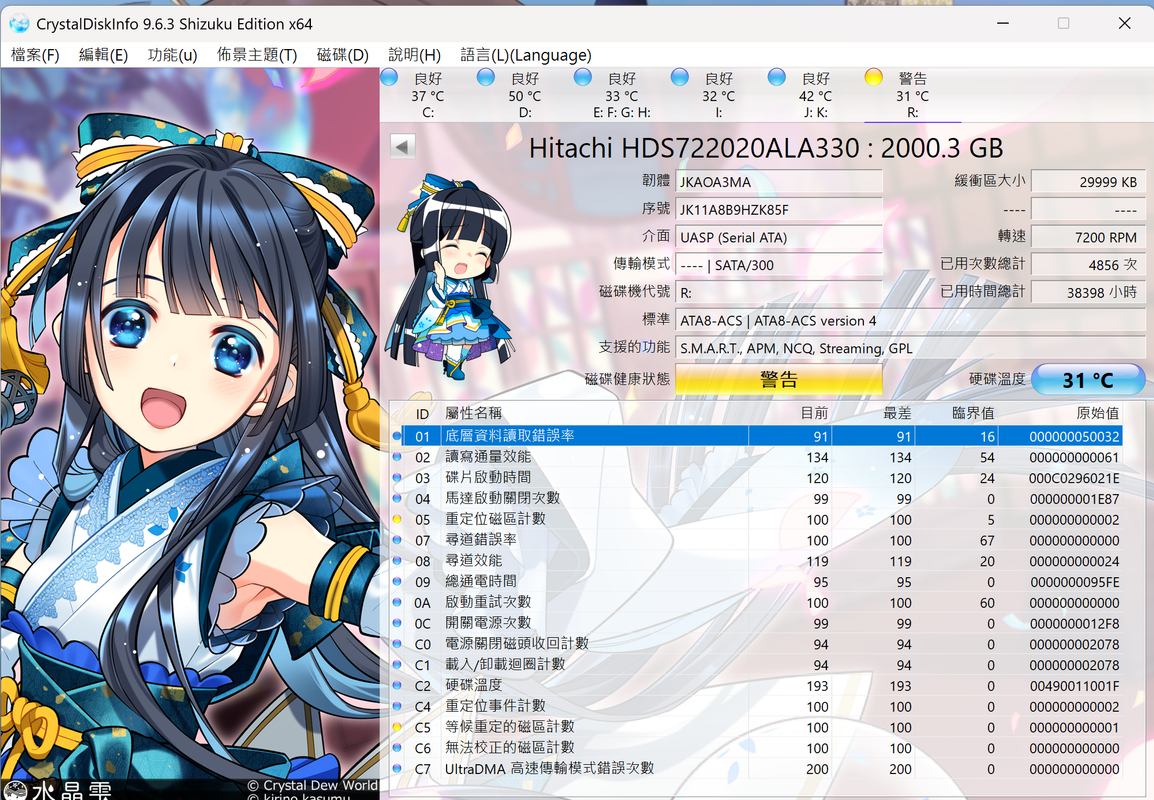This screenshot has height=800, width=1154.
Task: Click the blue status orb for E: F: G: H:
Action: point(583,77)
